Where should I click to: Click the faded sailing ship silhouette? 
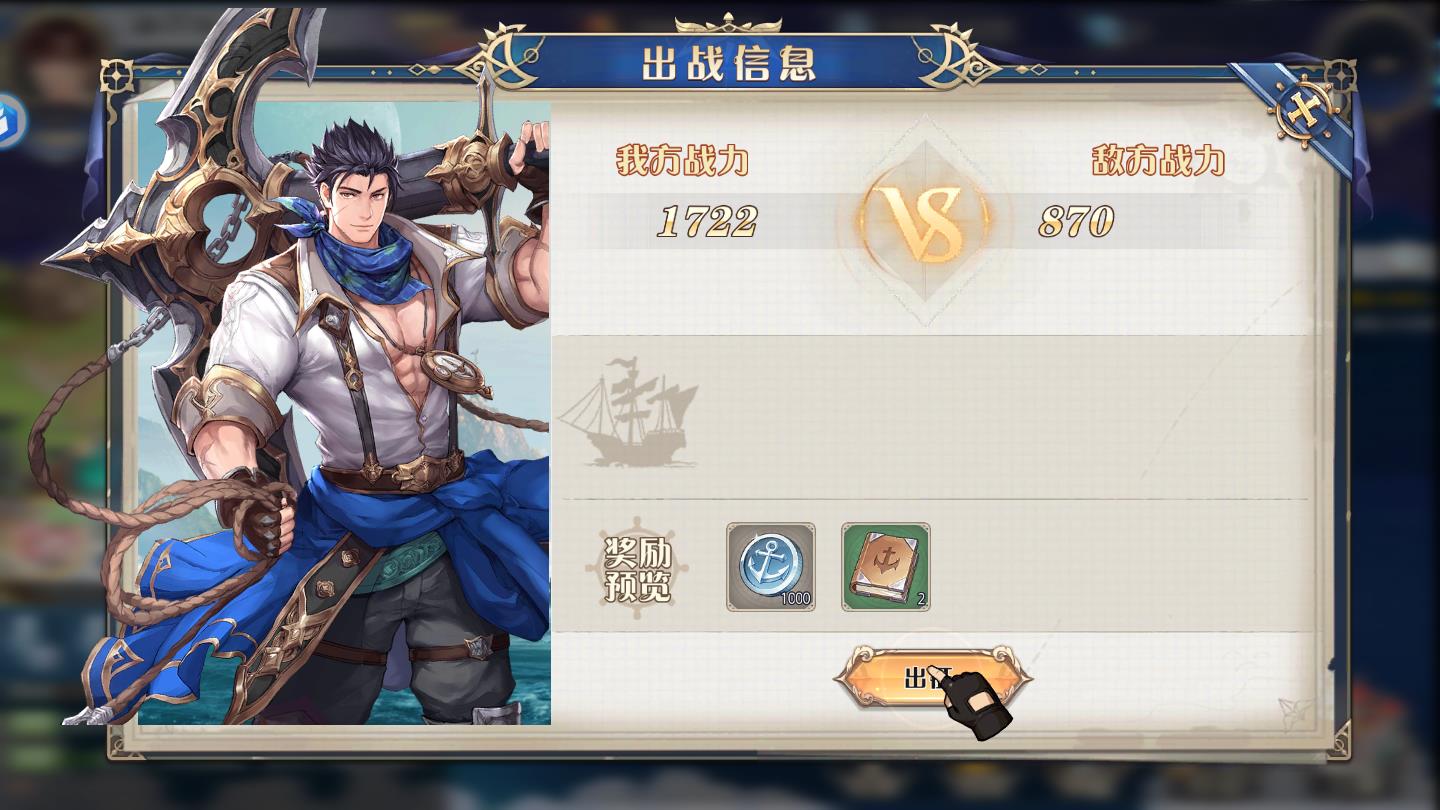click(627, 412)
